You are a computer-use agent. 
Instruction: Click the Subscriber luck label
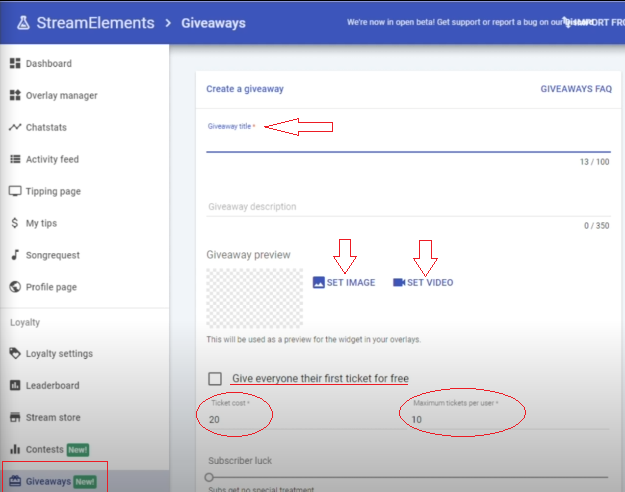coord(240,461)
